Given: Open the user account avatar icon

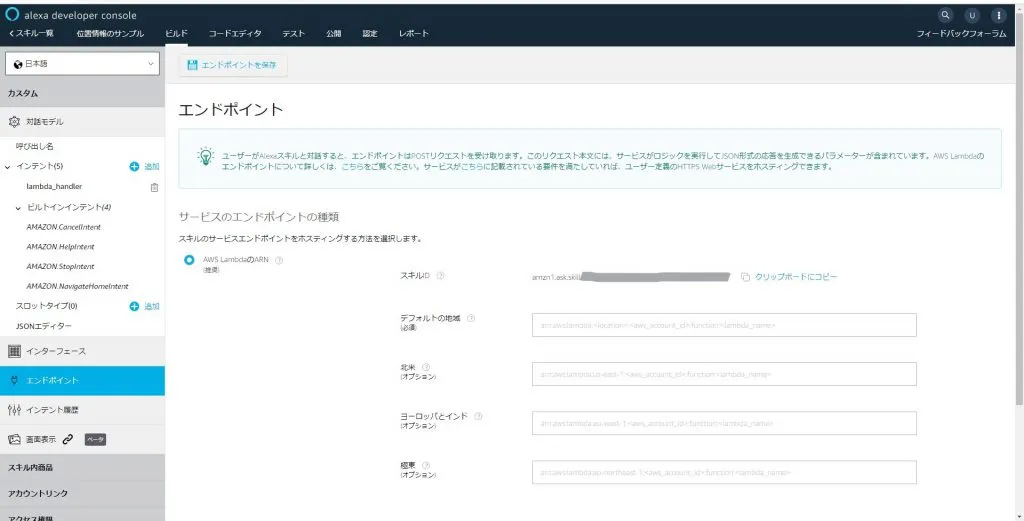Looking at the screenshot, I should (x=972, y=15).
